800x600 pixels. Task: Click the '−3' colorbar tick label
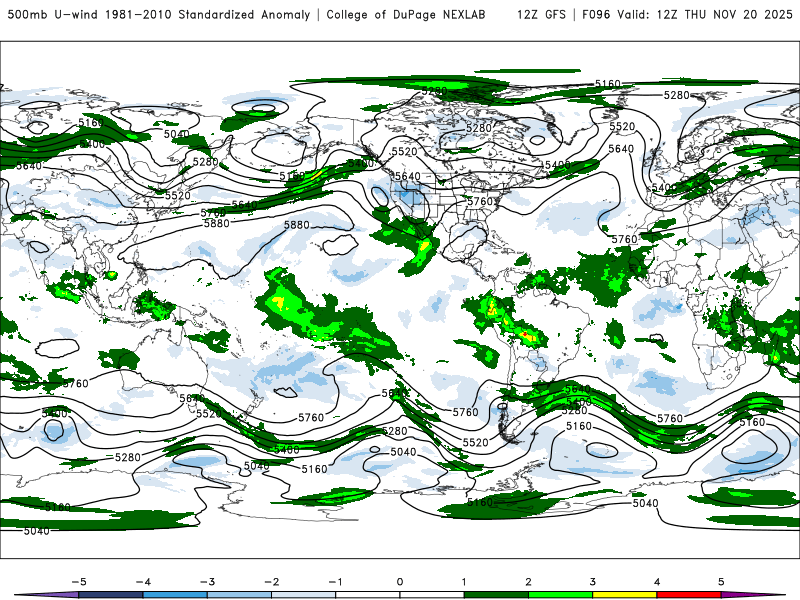(207, 582)
